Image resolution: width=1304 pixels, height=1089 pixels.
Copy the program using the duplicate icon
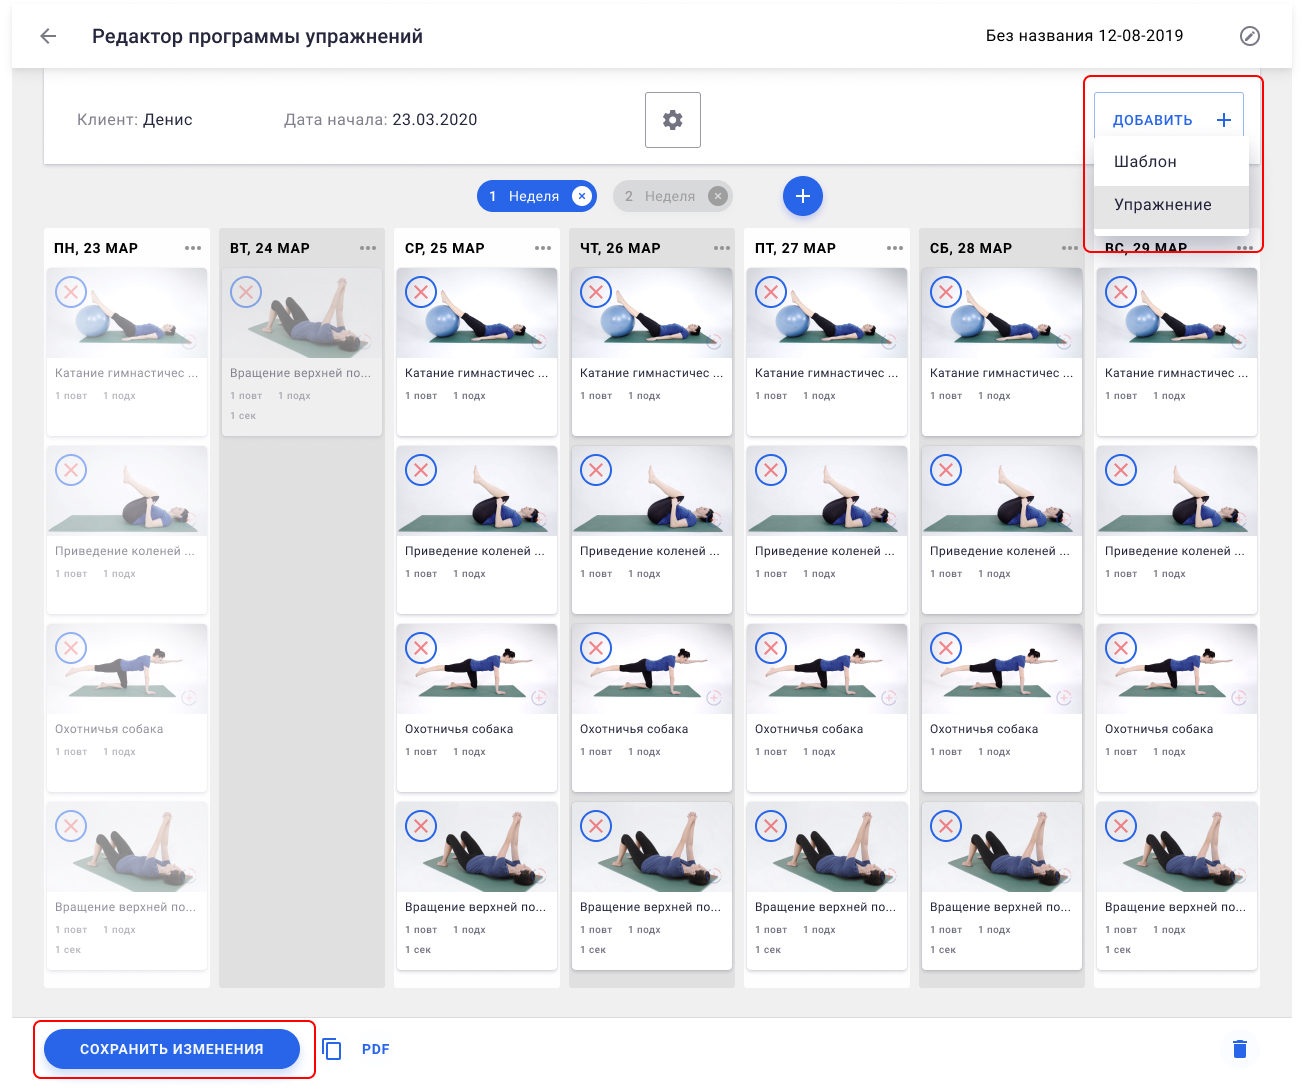332,1049
